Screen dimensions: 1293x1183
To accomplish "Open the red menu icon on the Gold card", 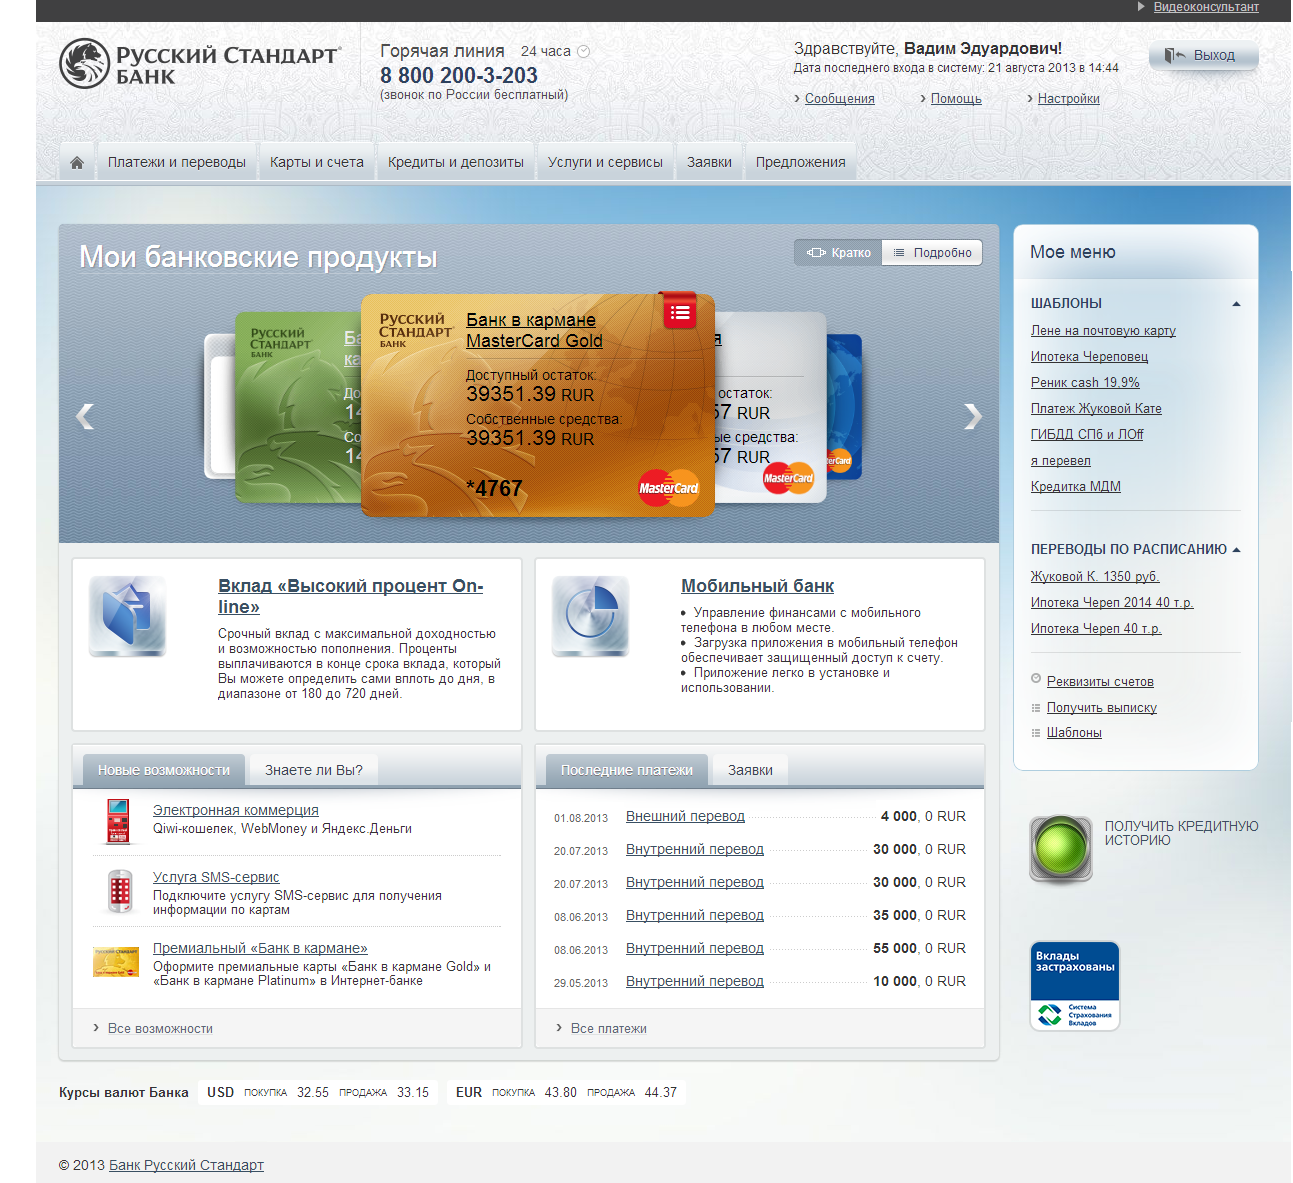I will 680,312.
